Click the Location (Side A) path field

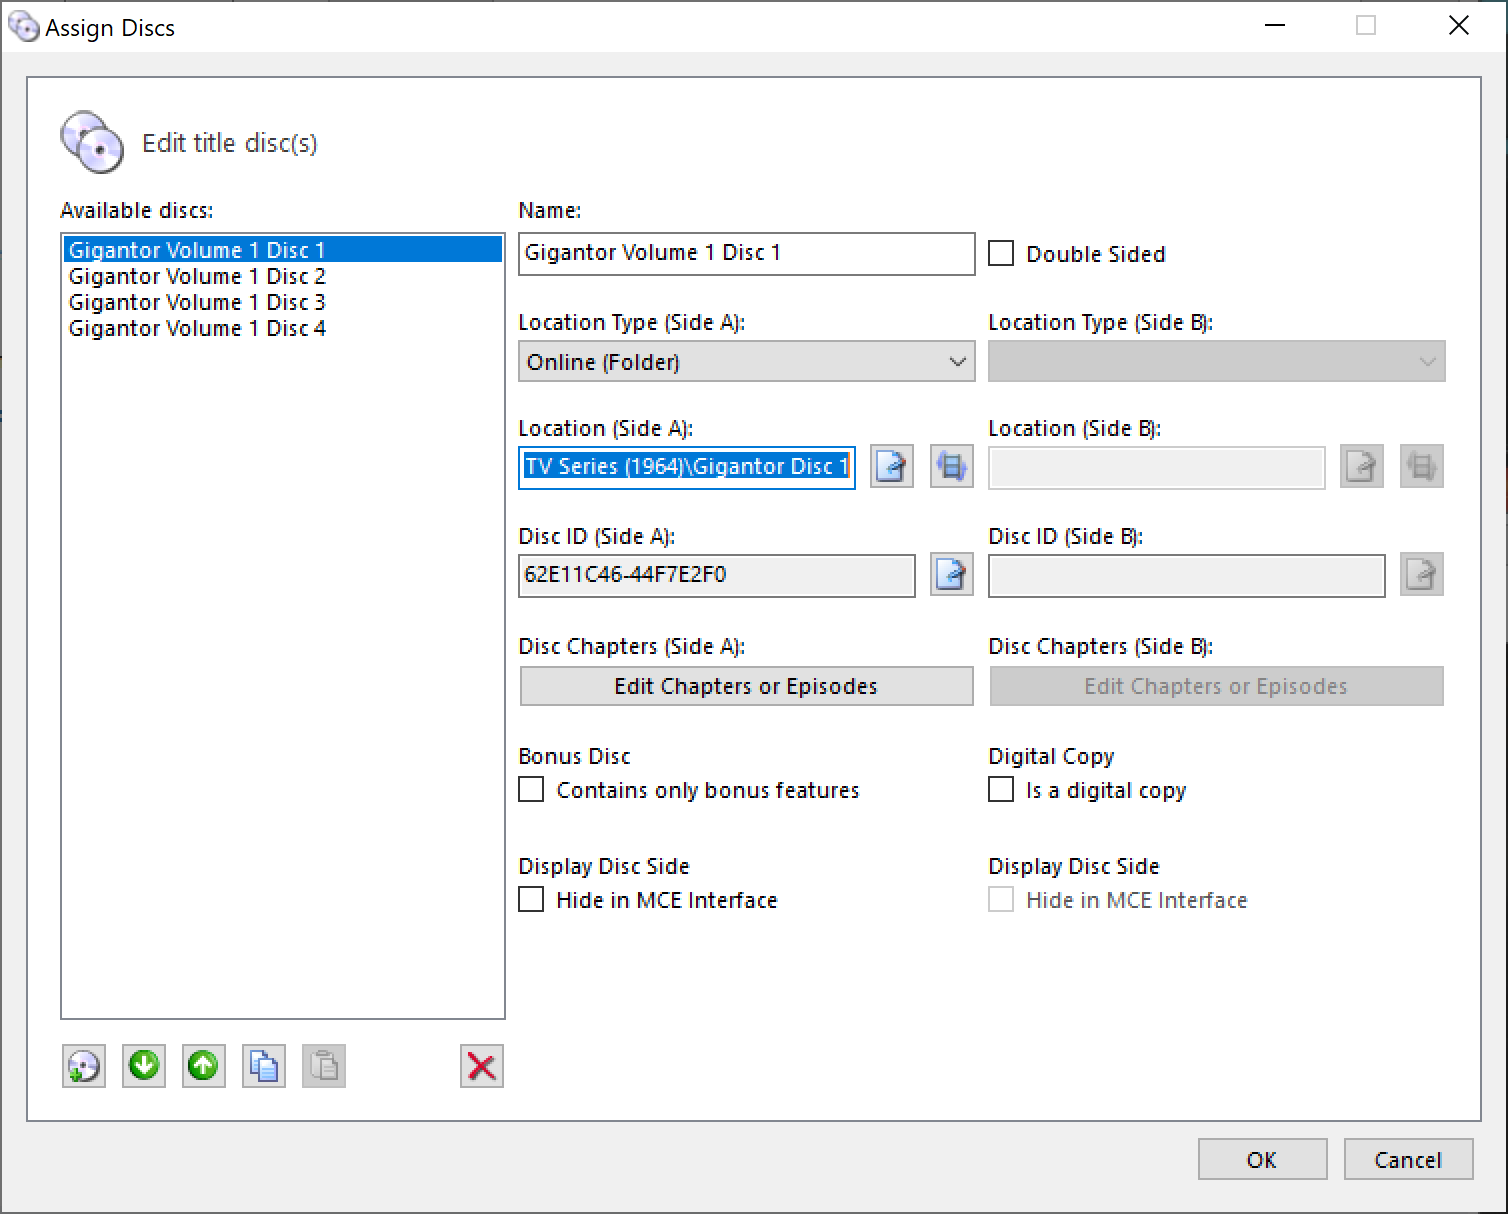[687, 467]
